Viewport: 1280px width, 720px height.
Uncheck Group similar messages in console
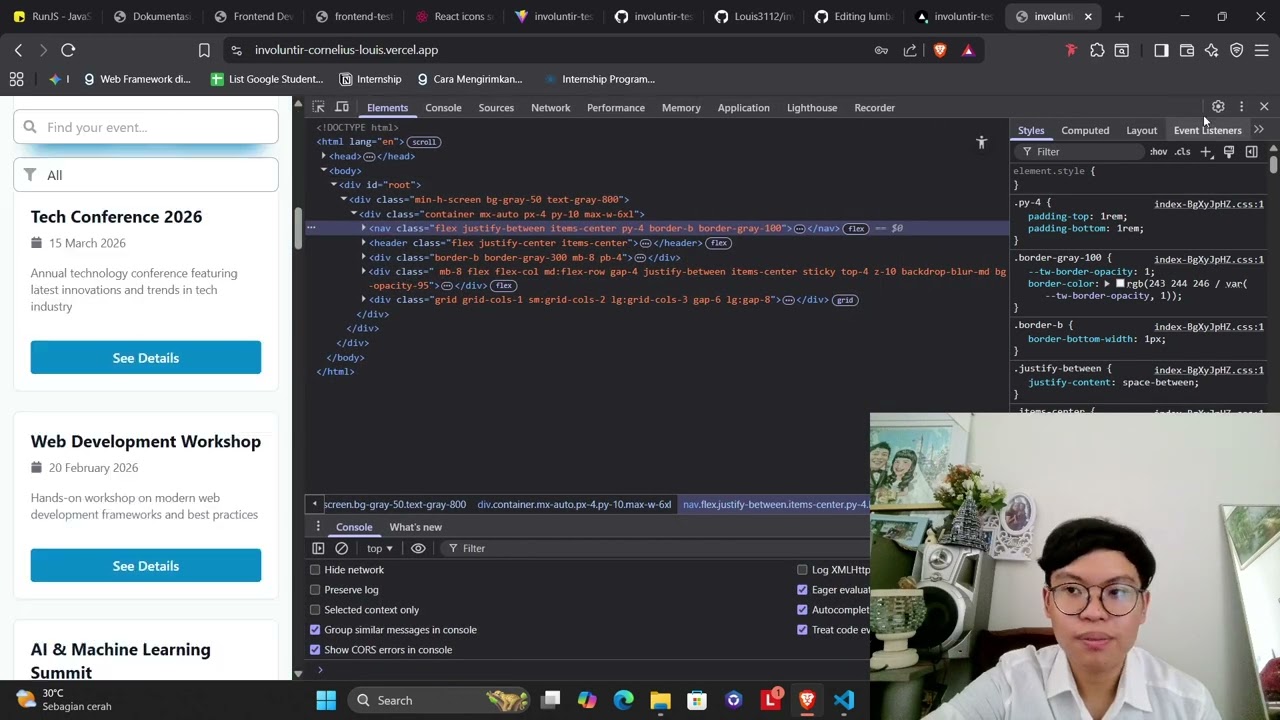315,630
